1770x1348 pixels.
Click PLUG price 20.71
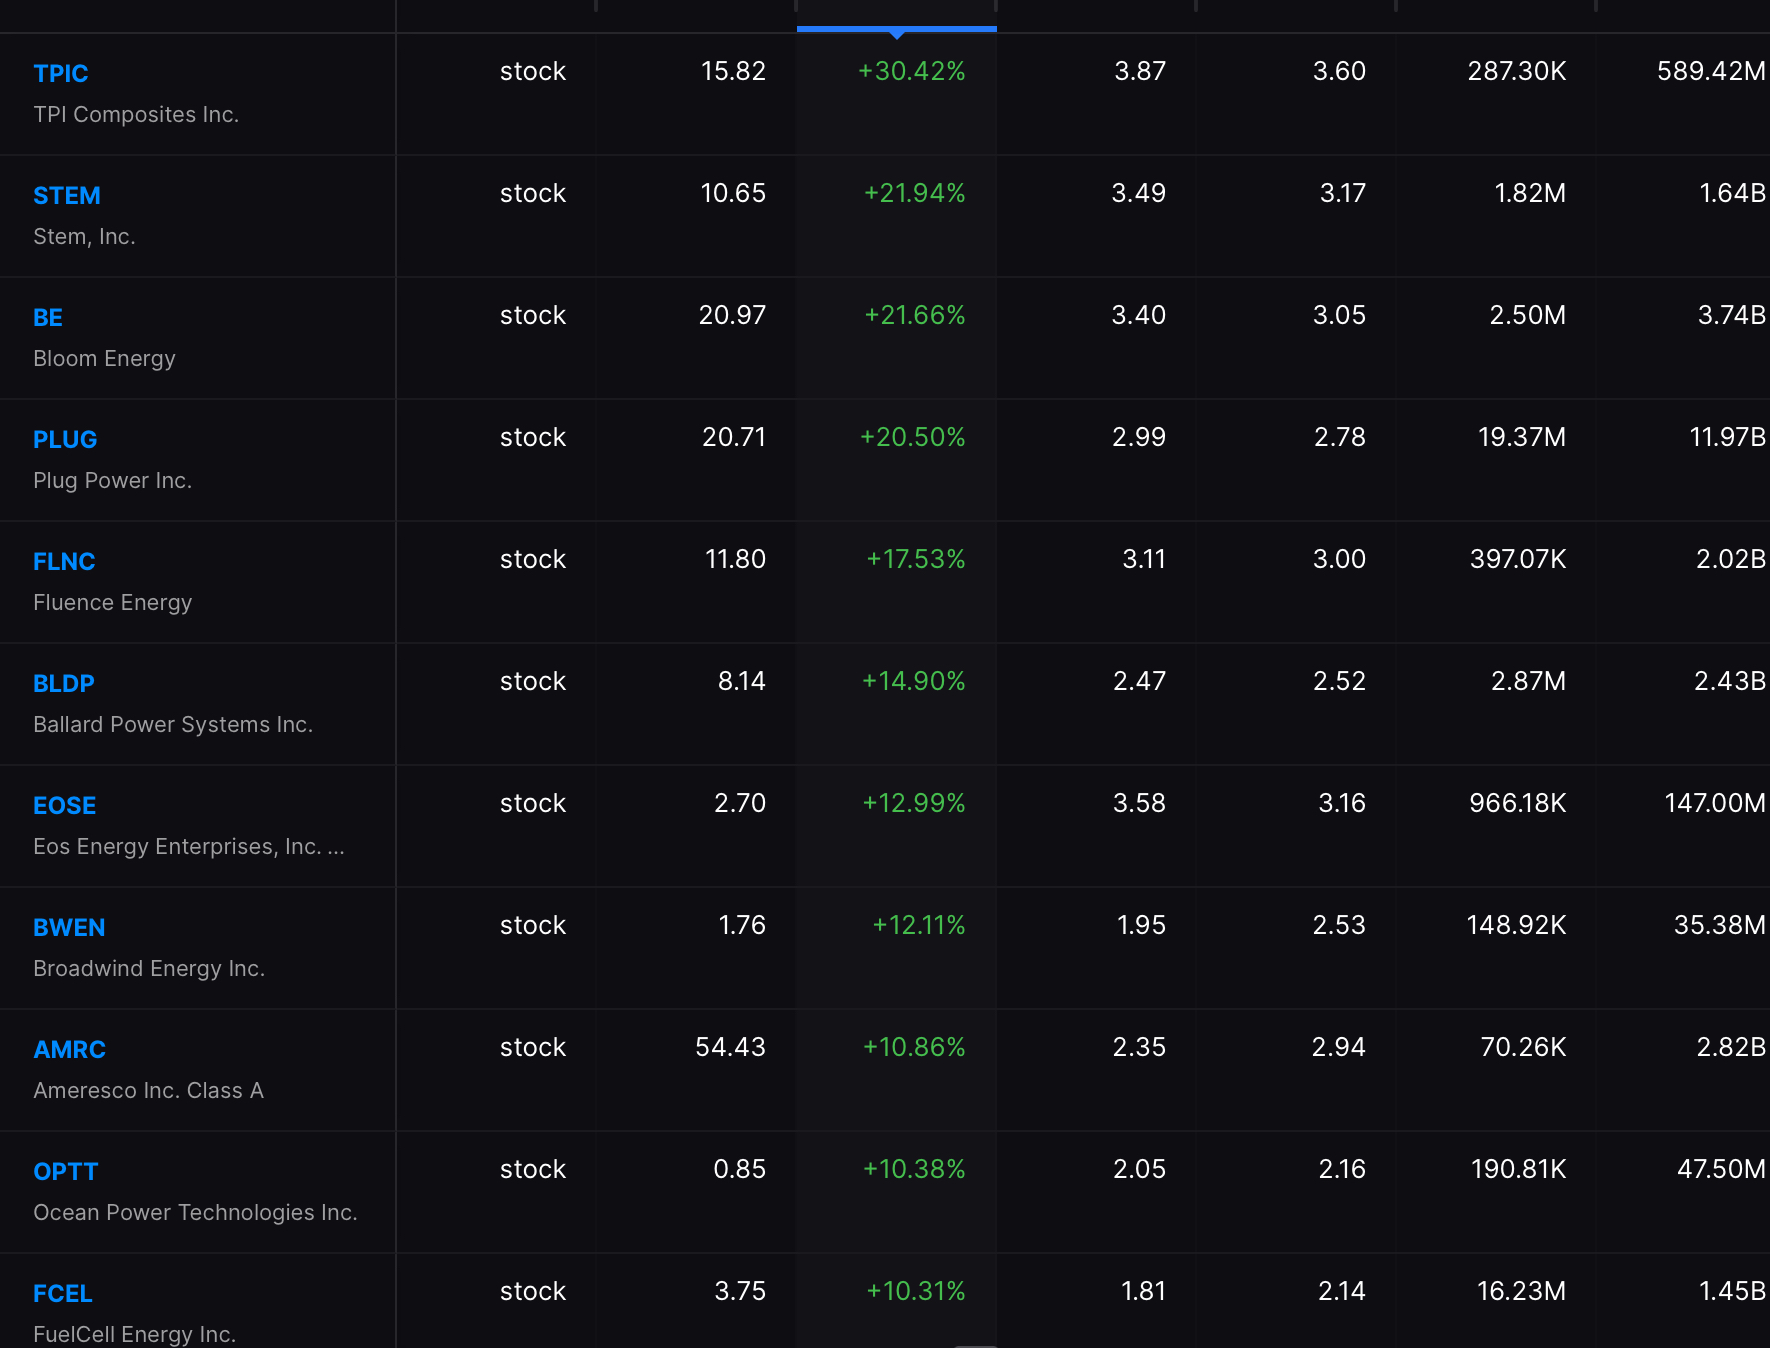(x=734, y=437)
